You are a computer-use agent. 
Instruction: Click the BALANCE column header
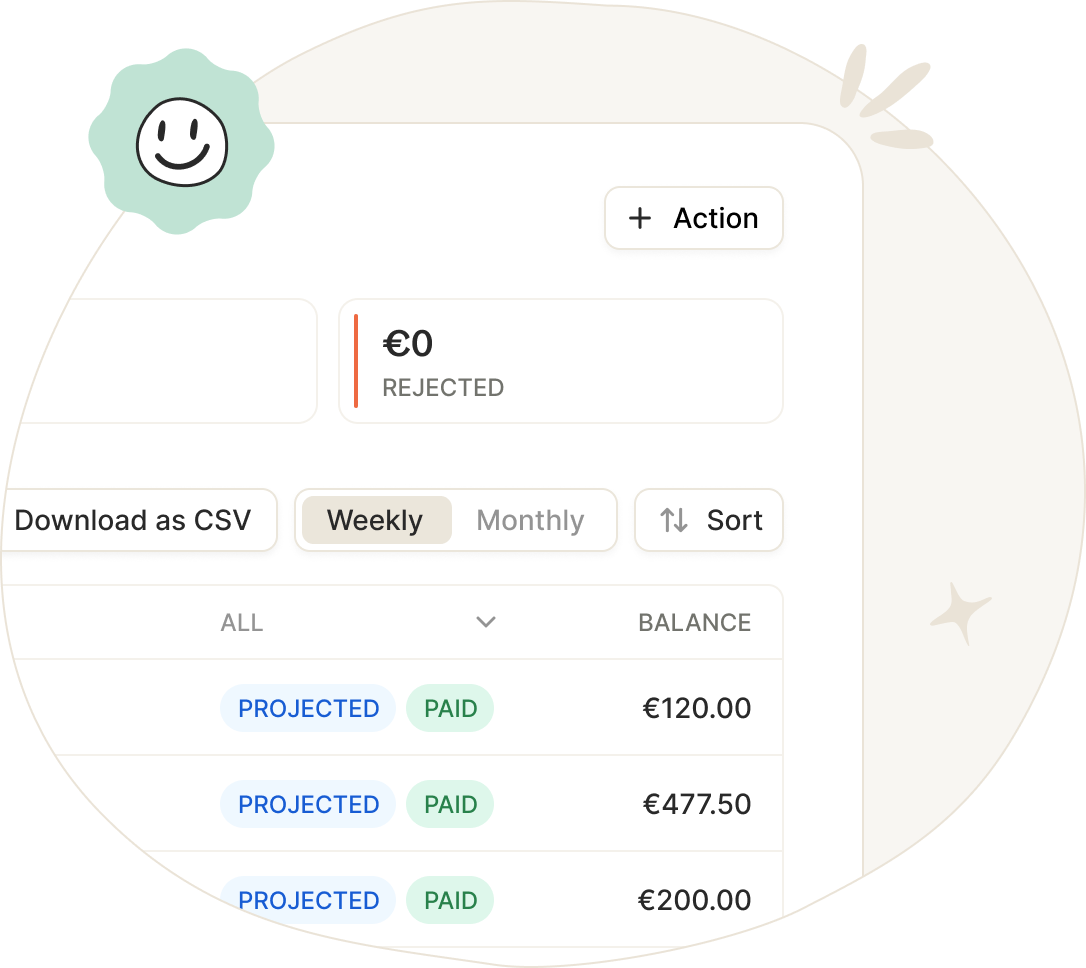click(x=695, y=622)
